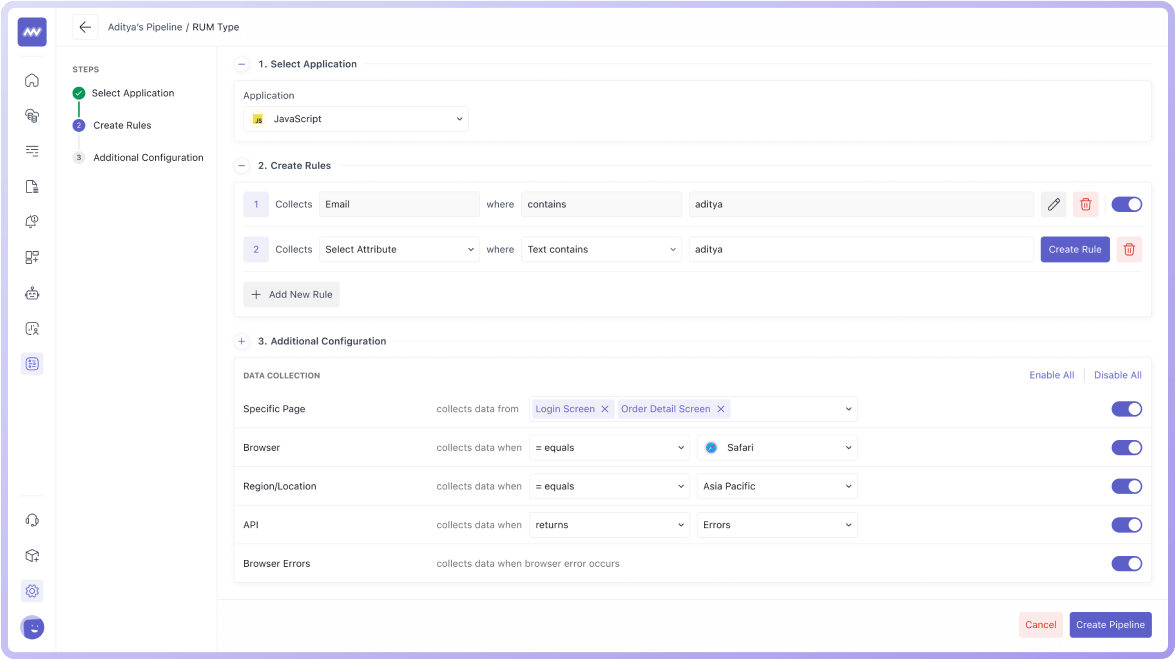Click rule 1 contains condition field
The width and height of the screenshot is (1175, 659).
[x=601, y=204]
